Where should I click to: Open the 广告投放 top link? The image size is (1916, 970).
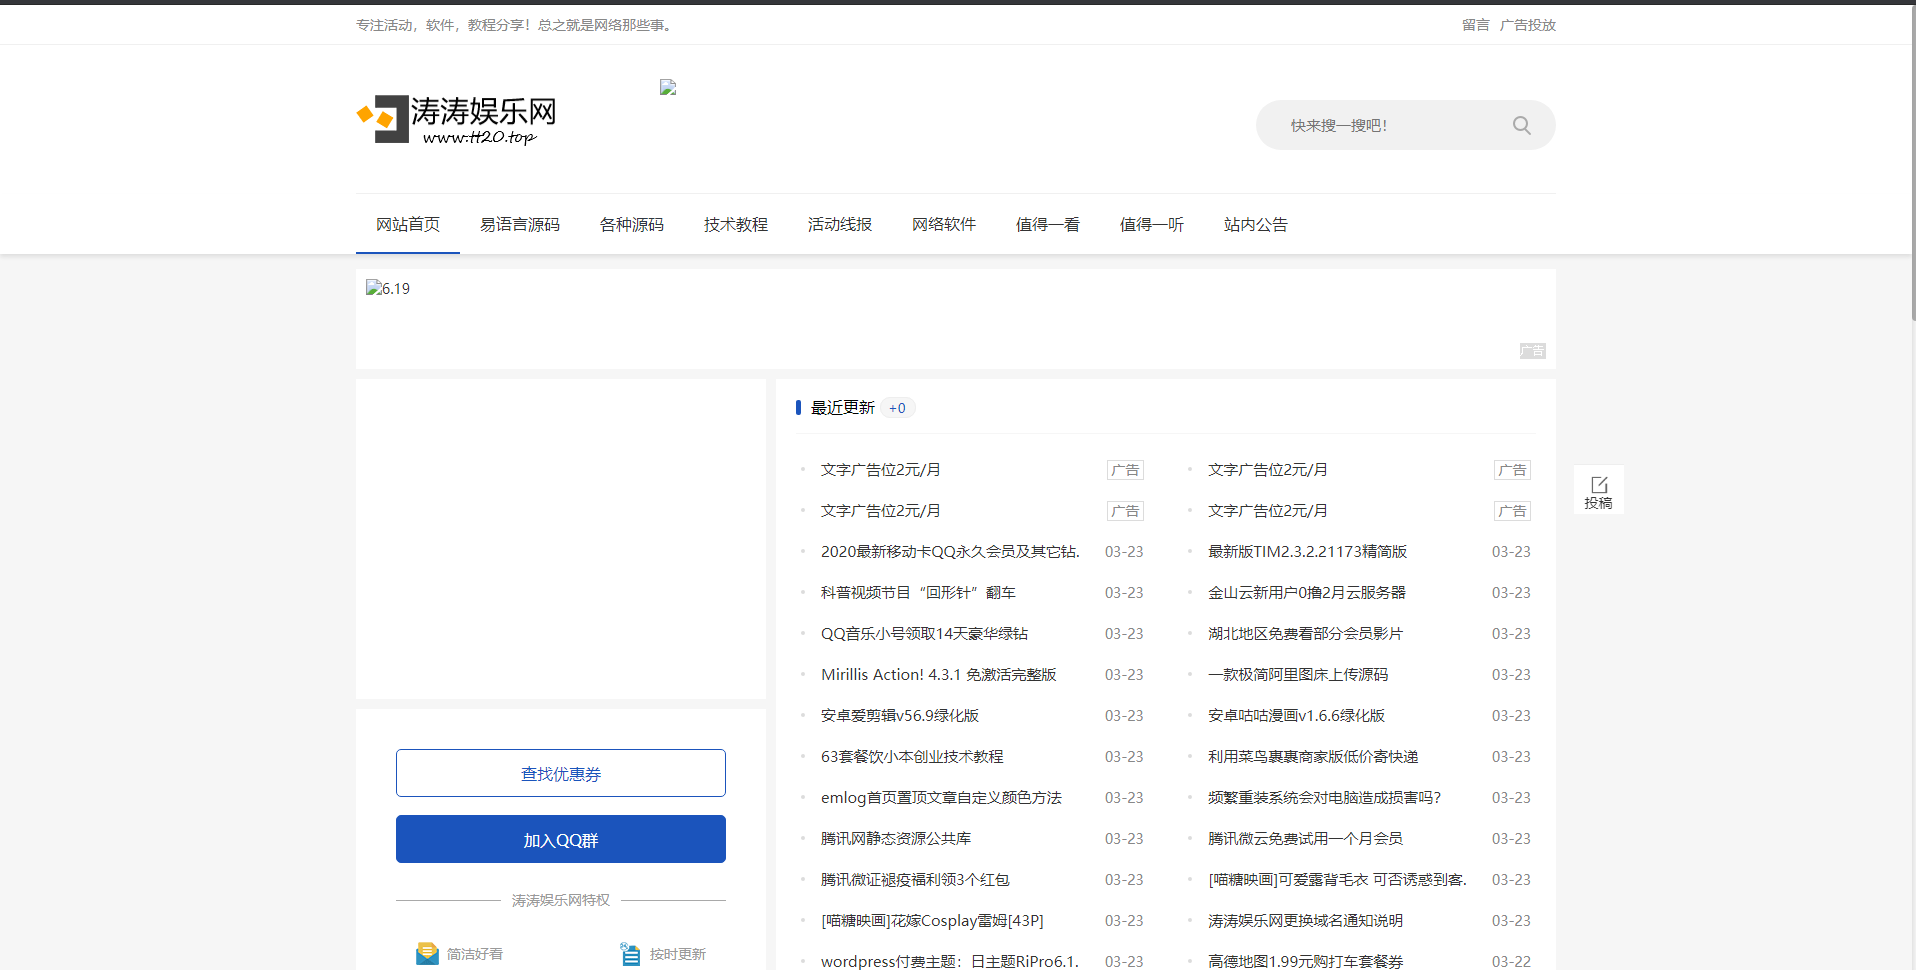[1527, 25]
